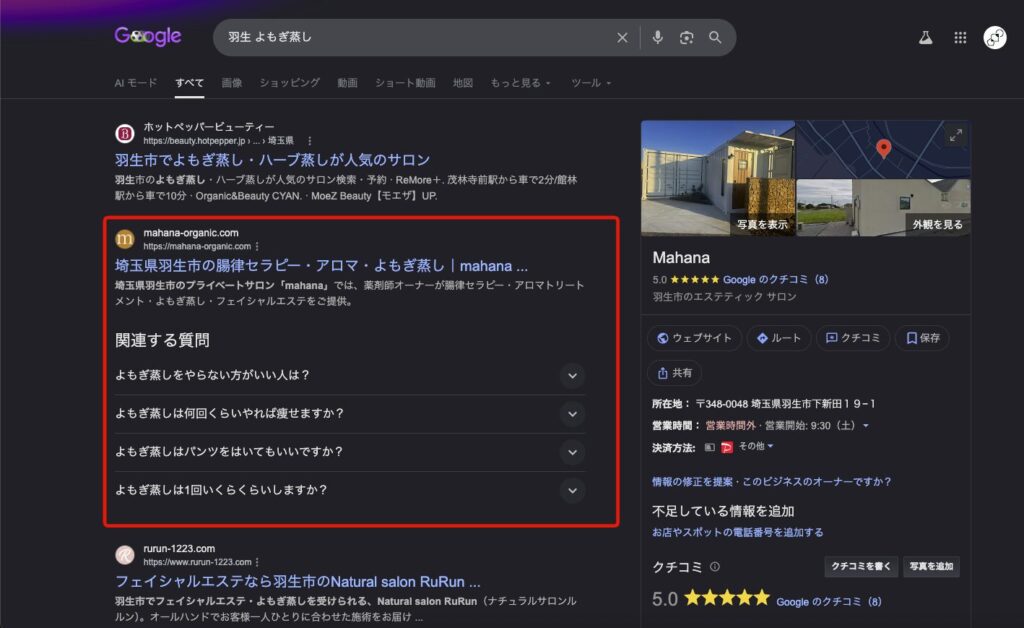
Task: Click the ホットペッパービューティー favicon
Action: click(125, 134)
